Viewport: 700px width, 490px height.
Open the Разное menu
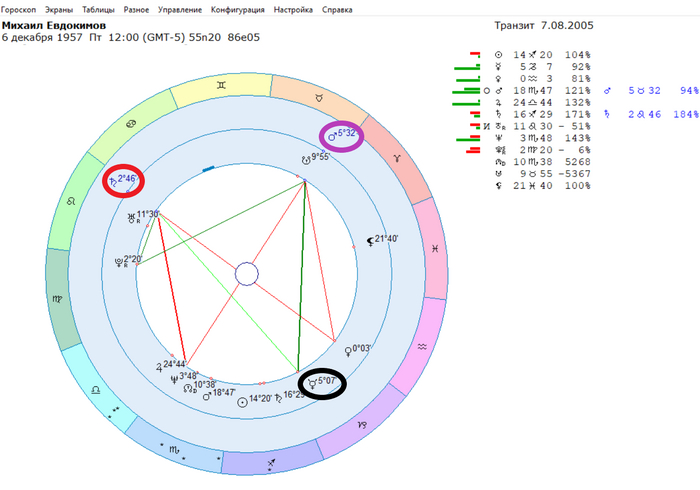coord(136,9)
